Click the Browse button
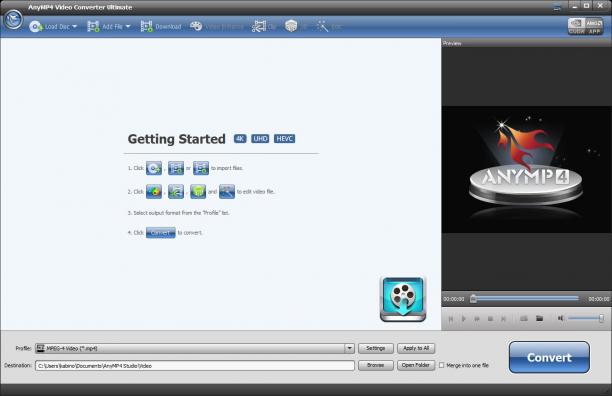The width and height of the screenshot is (612, 396). (x=375, y=365)
